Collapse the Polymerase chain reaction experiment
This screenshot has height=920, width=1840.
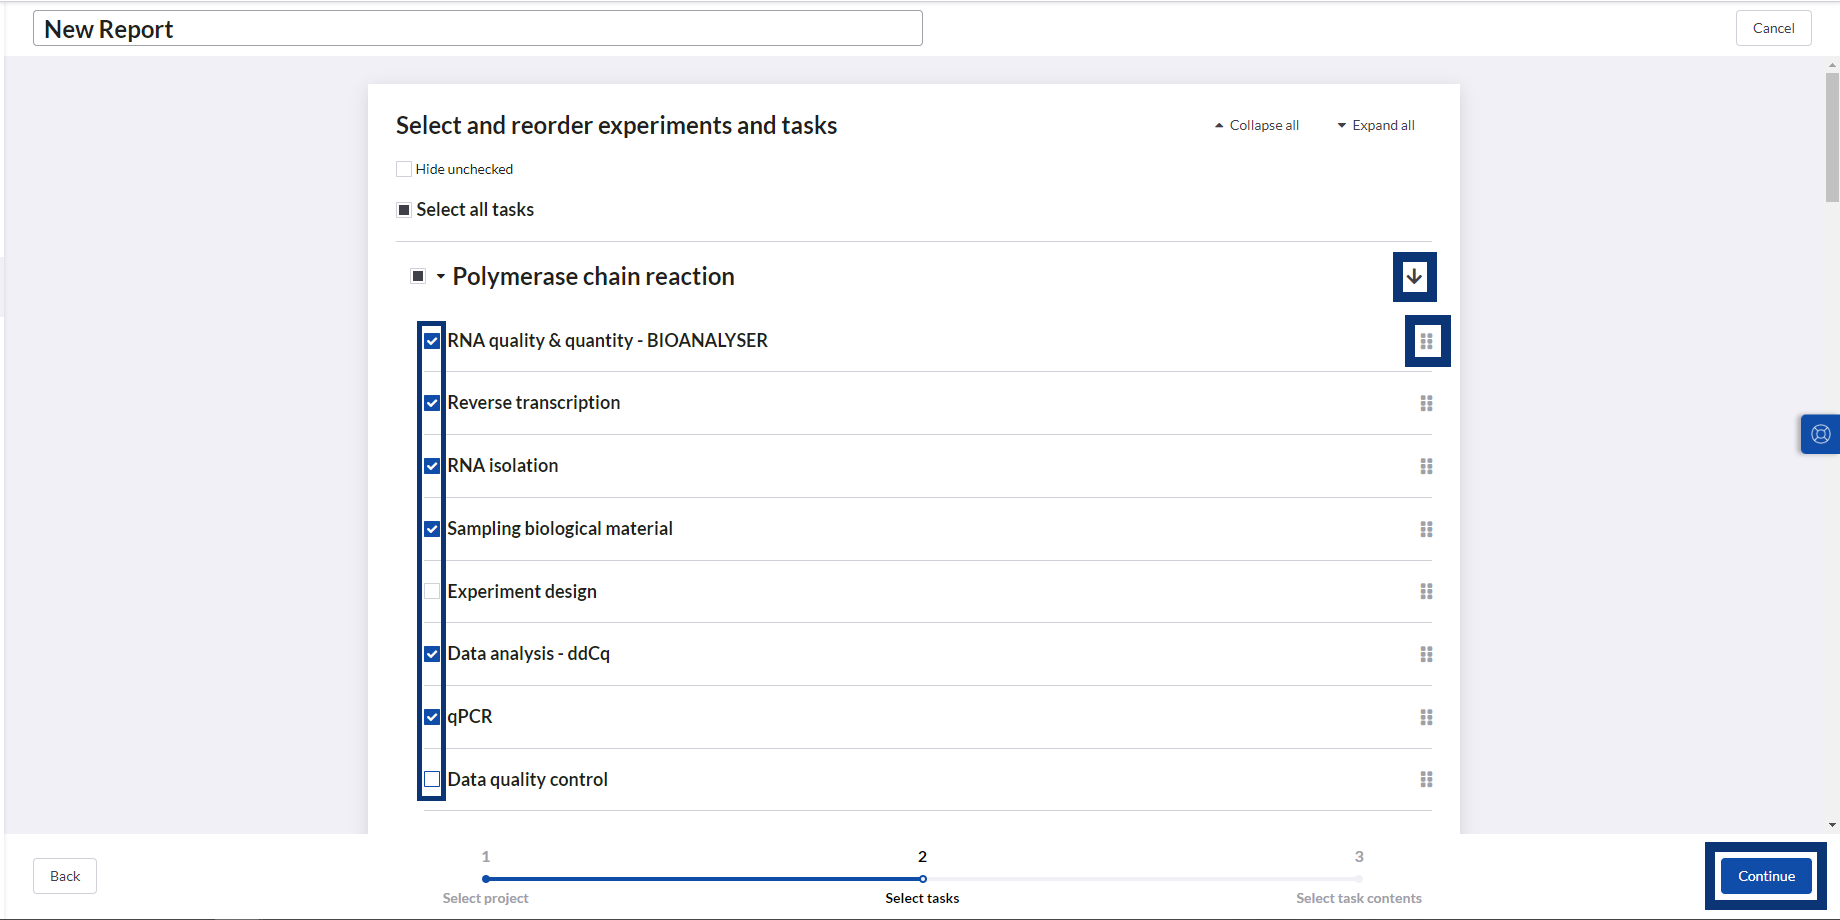(440, 277)
